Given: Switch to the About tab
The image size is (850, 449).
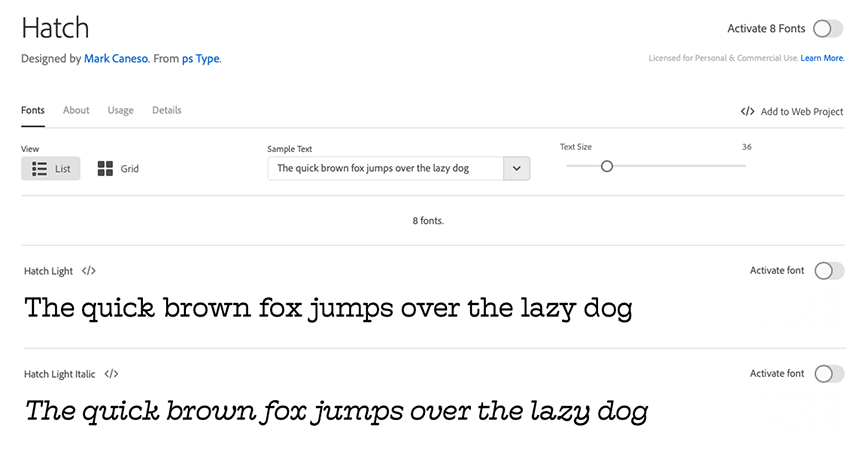Looking at the screenshot, I should [76, 110].
